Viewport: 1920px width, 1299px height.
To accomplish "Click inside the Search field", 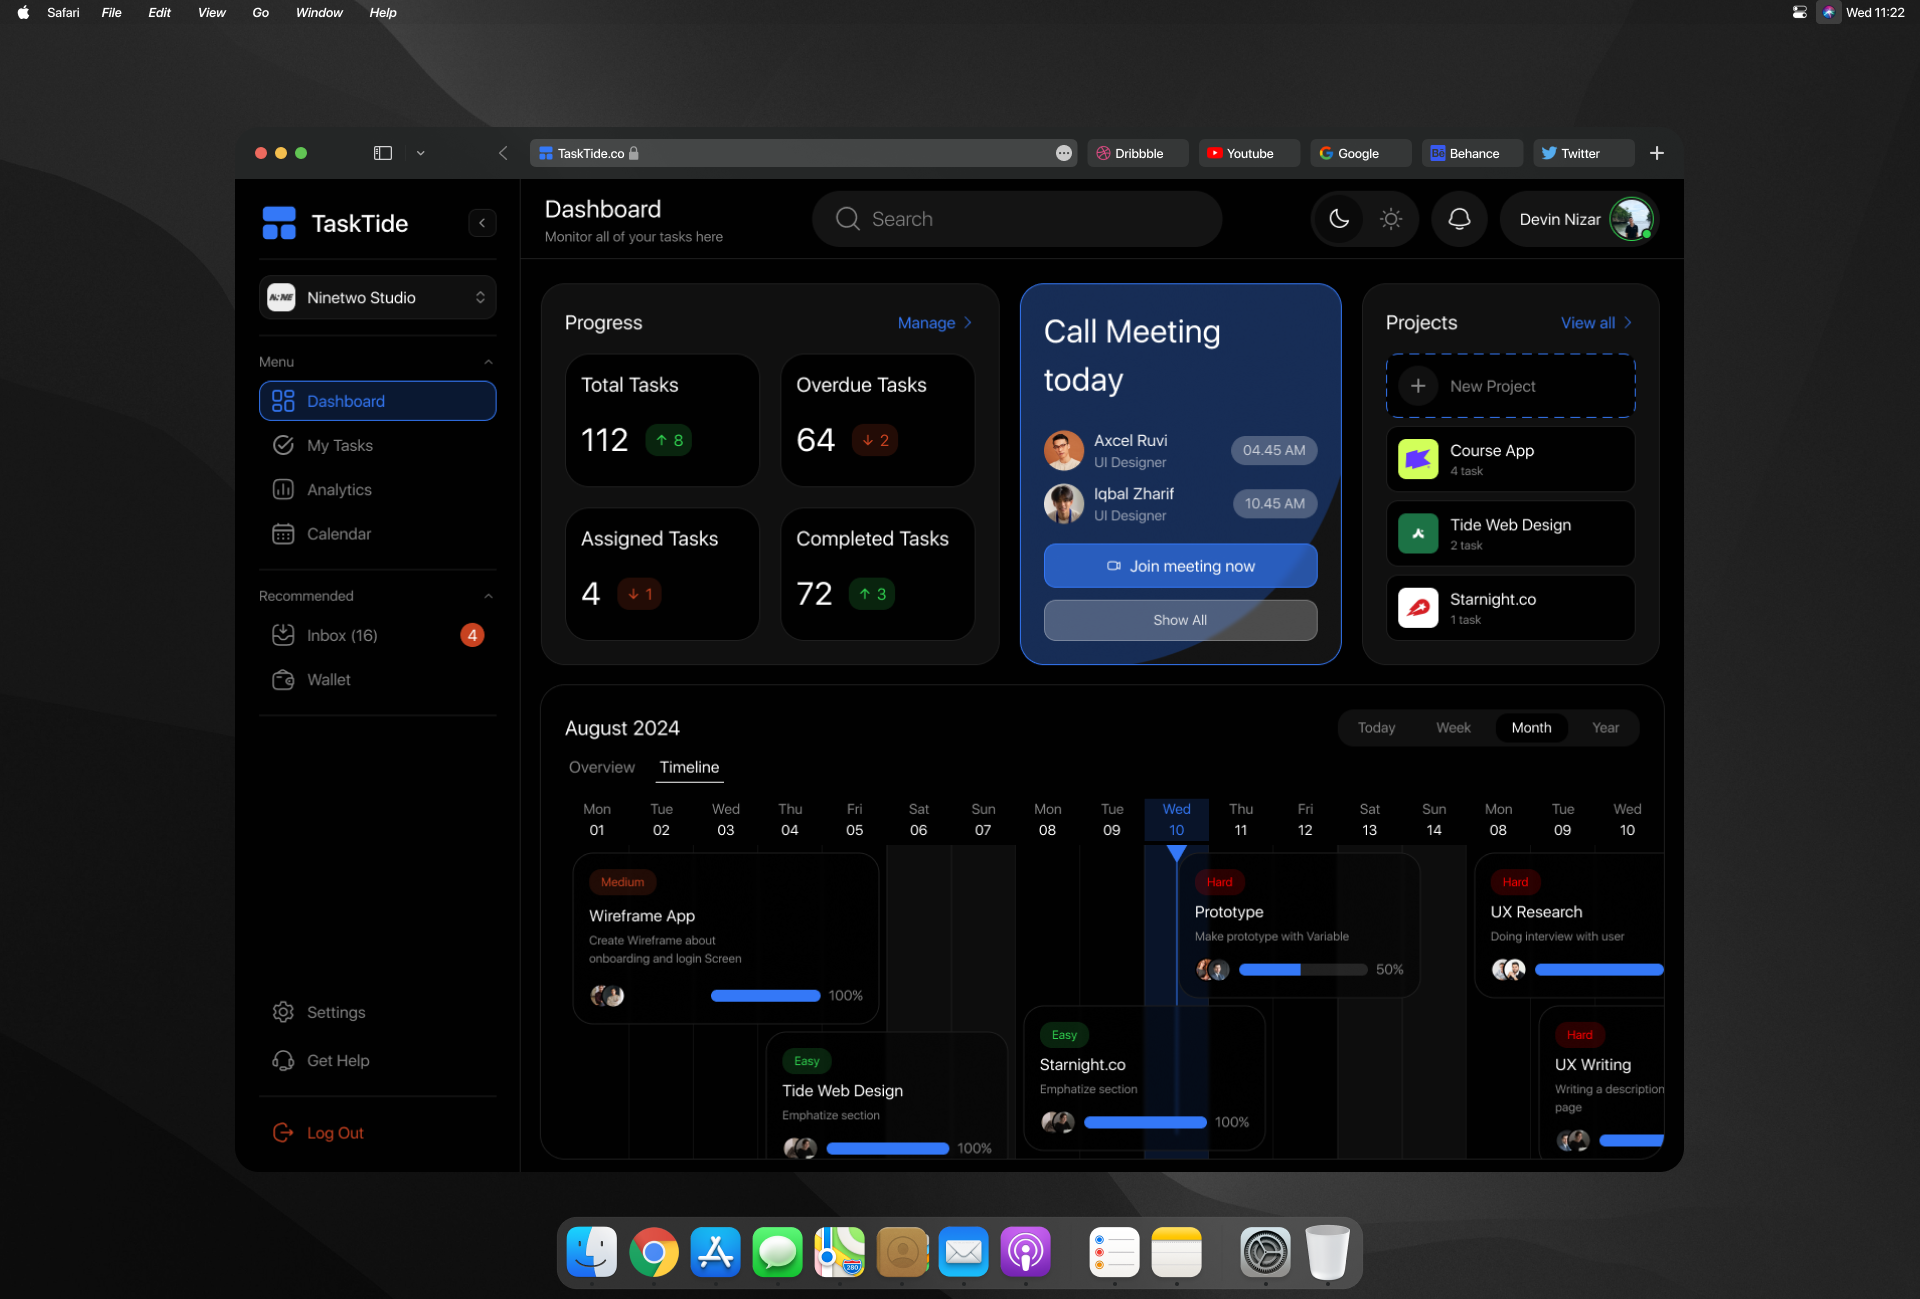I will click(1016, 218).
